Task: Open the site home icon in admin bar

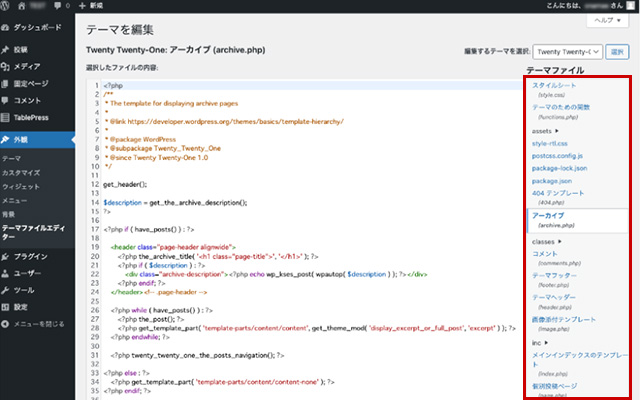Action: click(22, 6)
